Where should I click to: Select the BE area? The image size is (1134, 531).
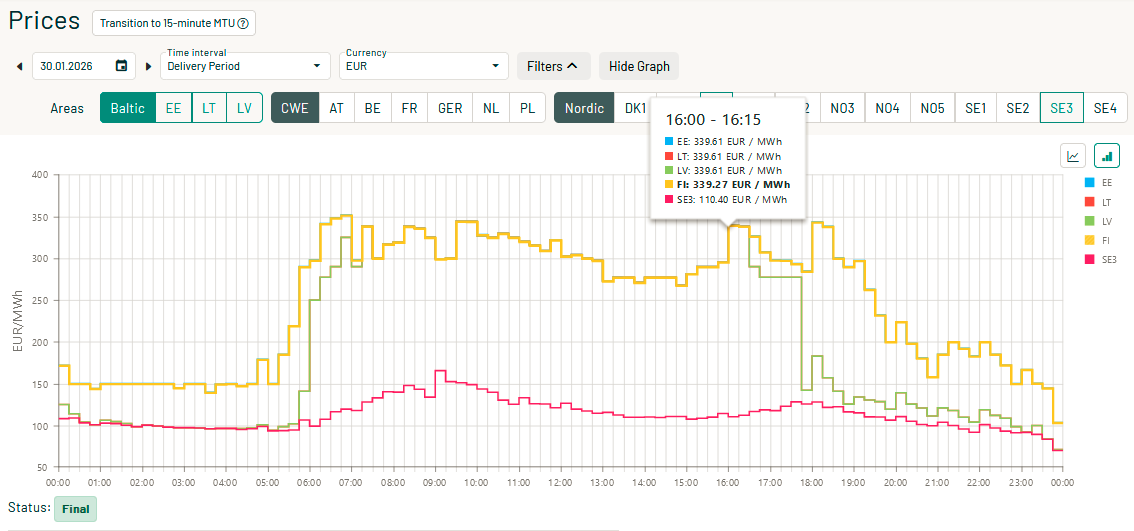point(372,109)
